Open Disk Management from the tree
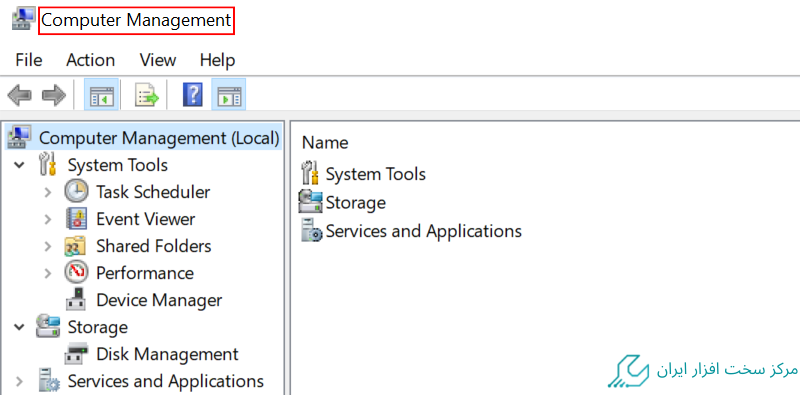Viewport: 800px width, 395px height. [167, 354]
